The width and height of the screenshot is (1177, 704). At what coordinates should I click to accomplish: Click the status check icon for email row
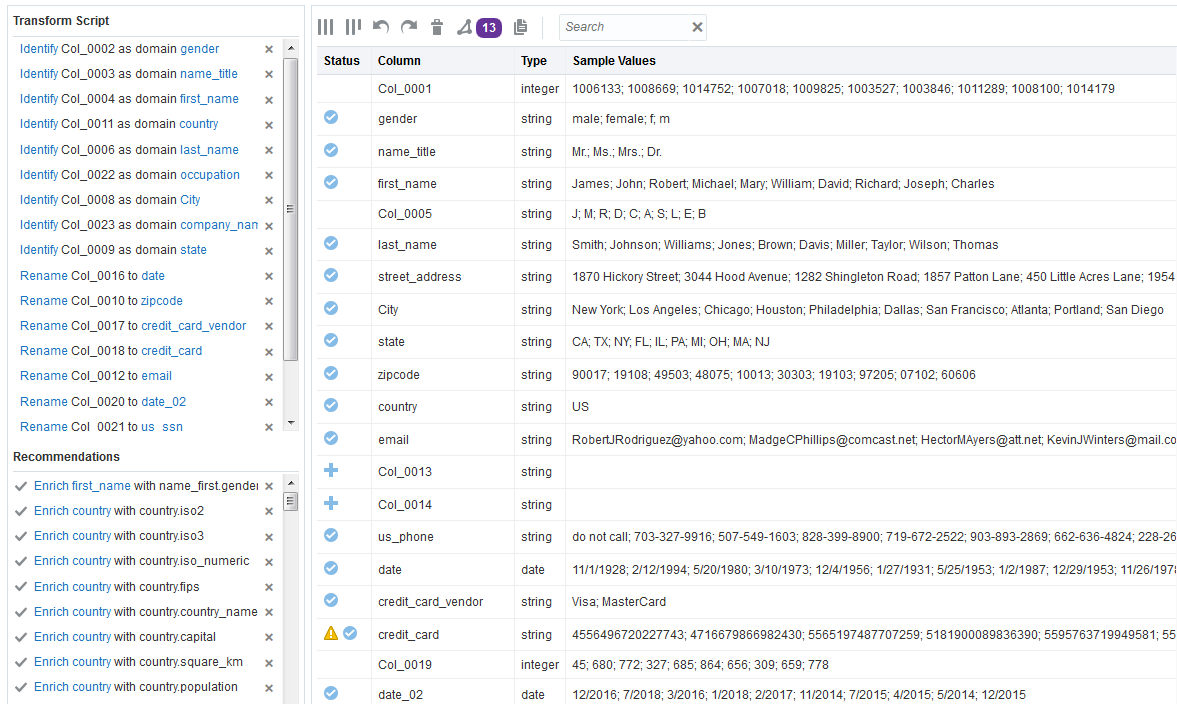[331, 438]
